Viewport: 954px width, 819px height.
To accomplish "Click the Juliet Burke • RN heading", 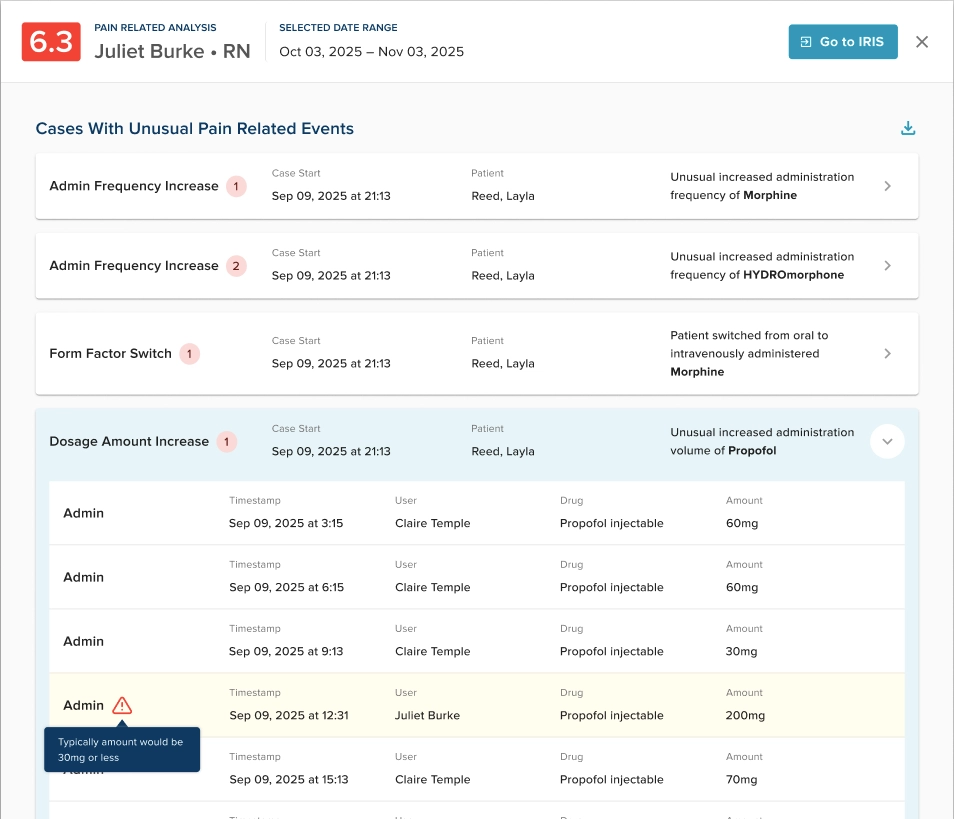I will click(172, 51).
